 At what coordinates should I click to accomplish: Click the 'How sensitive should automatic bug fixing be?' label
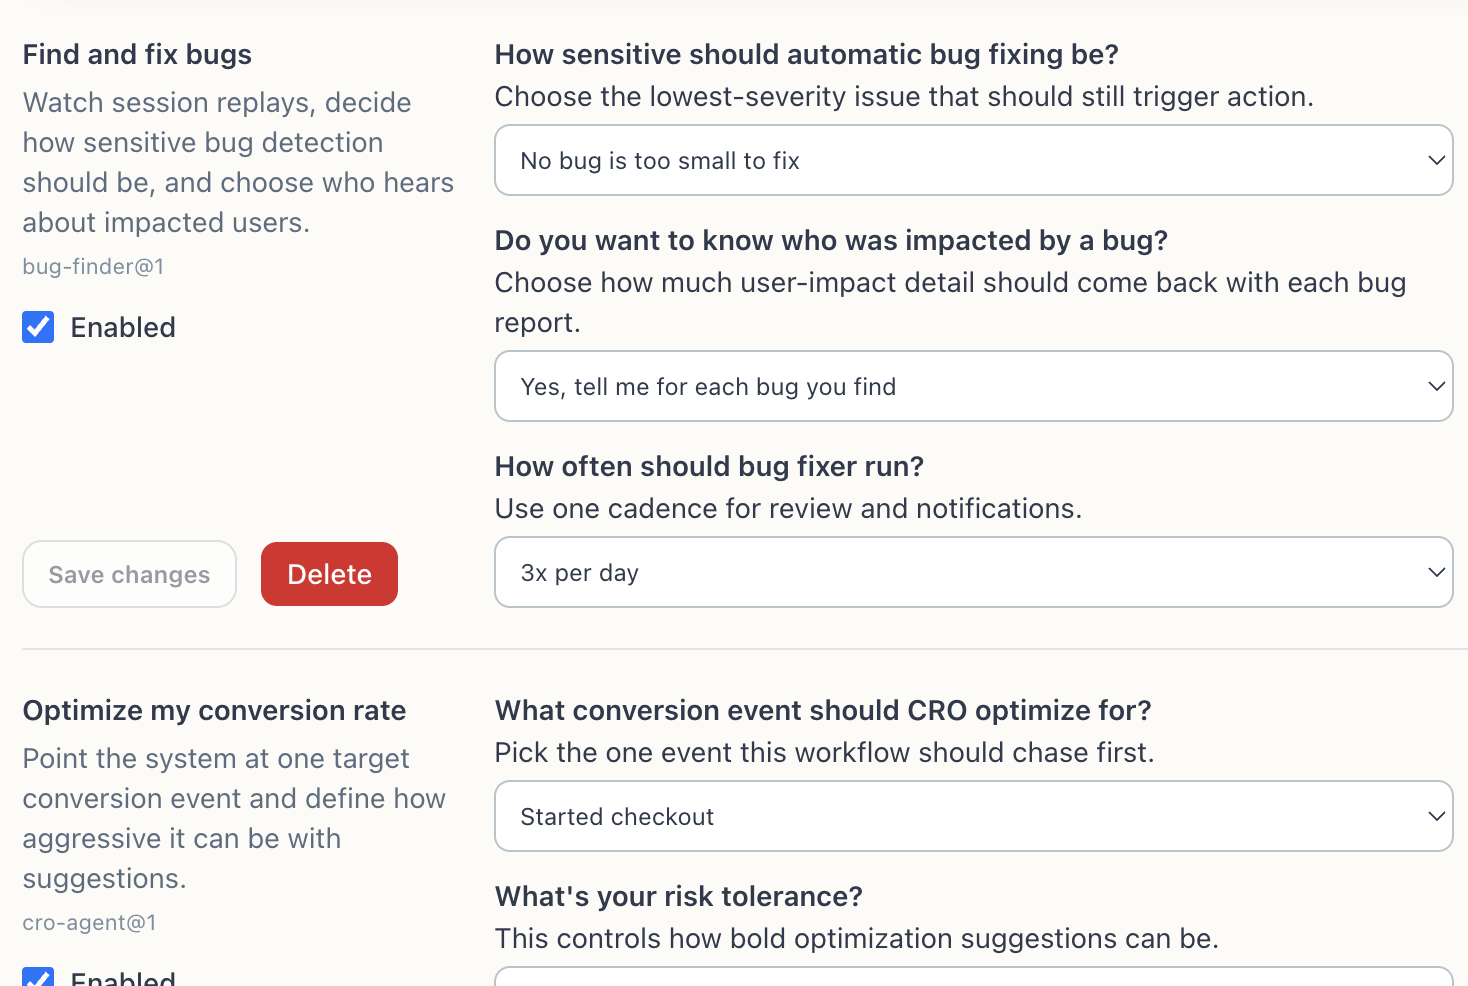point(806,55)
